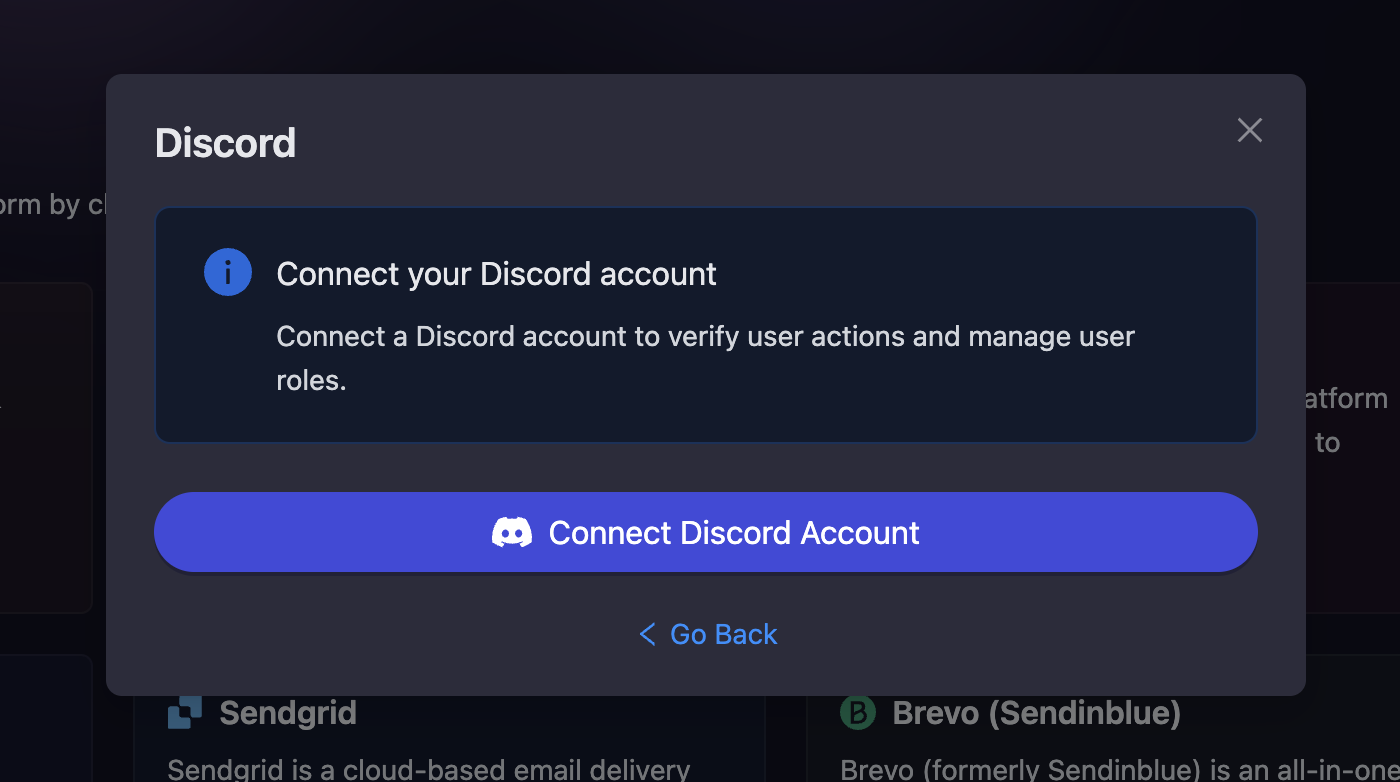
Task: Click the Discord logo inside the connect button
Action: click(x=513, y=532)
